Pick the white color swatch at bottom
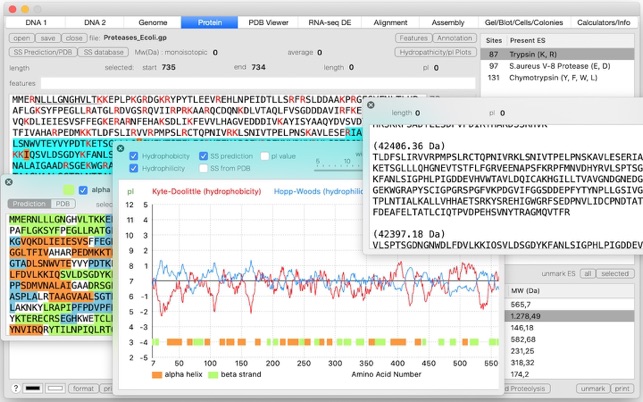This screenshot has width=643, height=402. point(55,388)
